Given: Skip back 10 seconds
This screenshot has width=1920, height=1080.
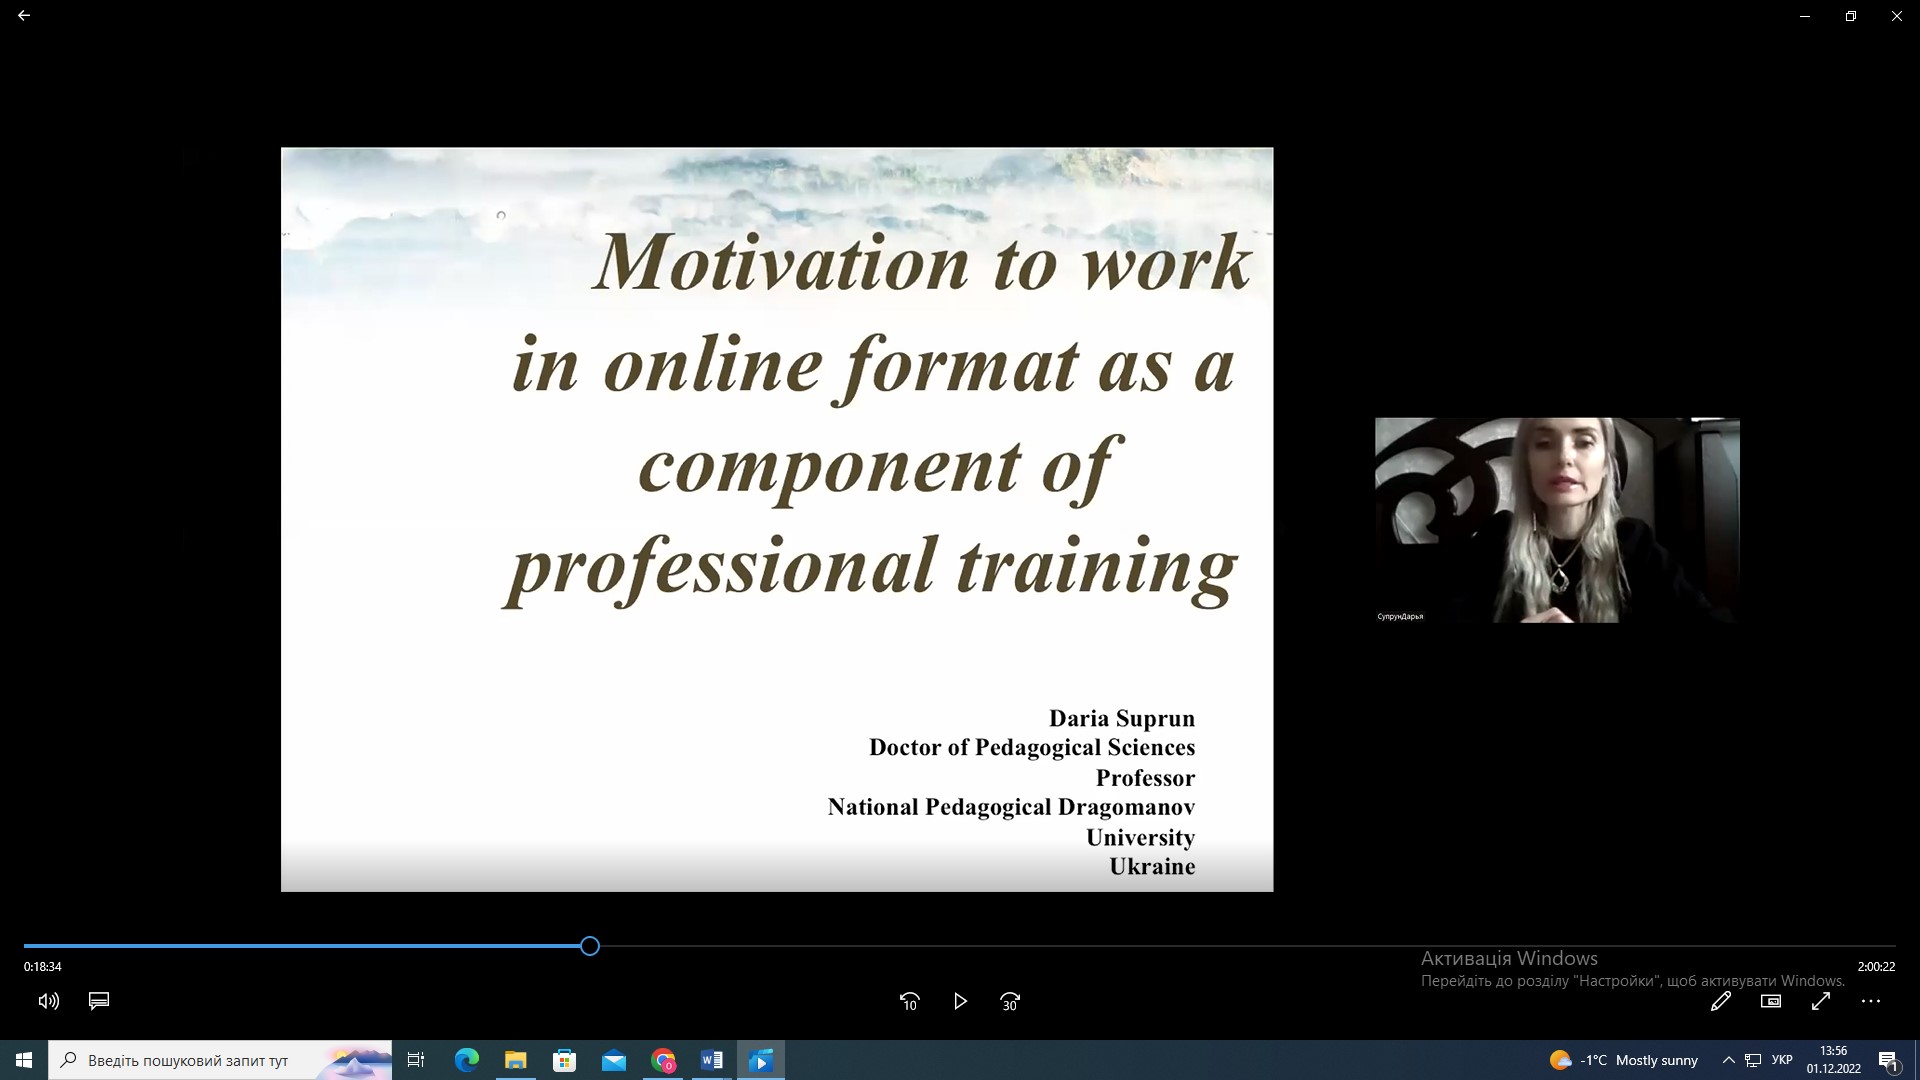Looking at the screenshot, I should coord(909,1001).
